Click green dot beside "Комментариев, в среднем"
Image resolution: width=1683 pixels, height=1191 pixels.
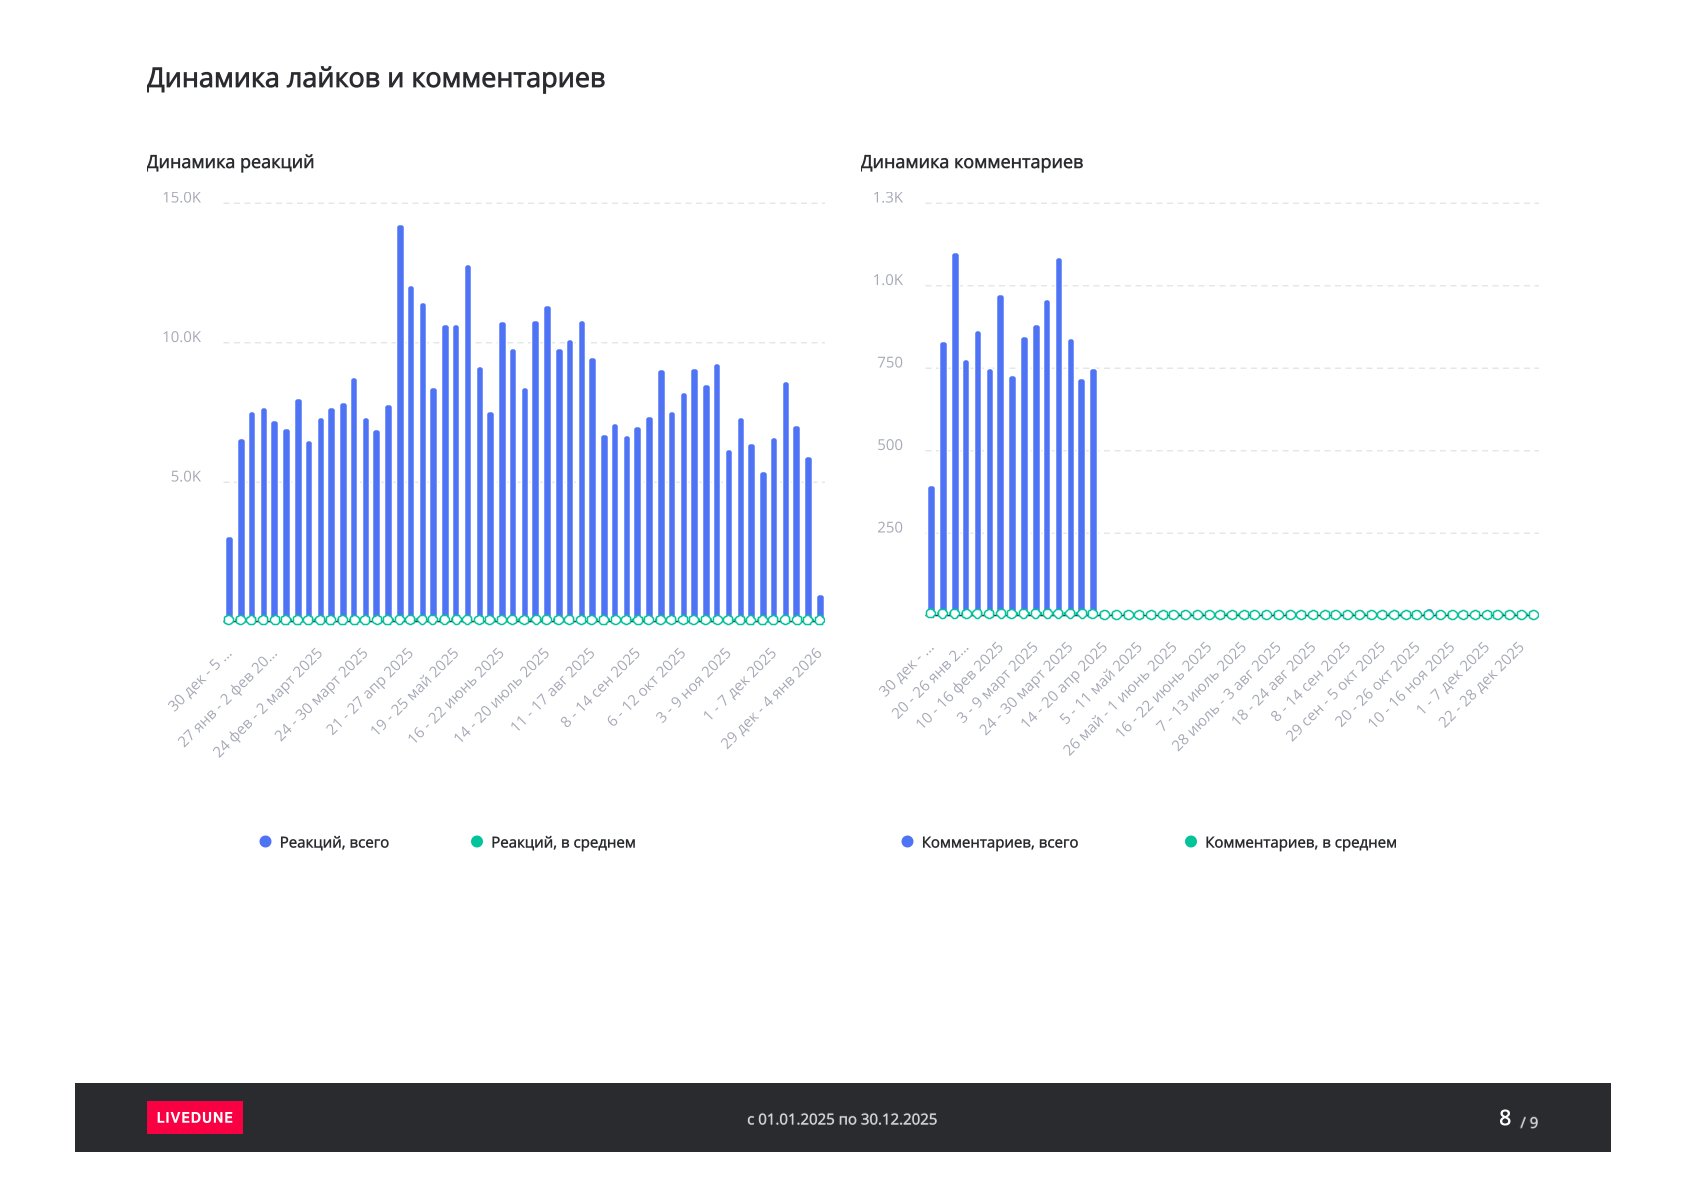coord(1190,842)
